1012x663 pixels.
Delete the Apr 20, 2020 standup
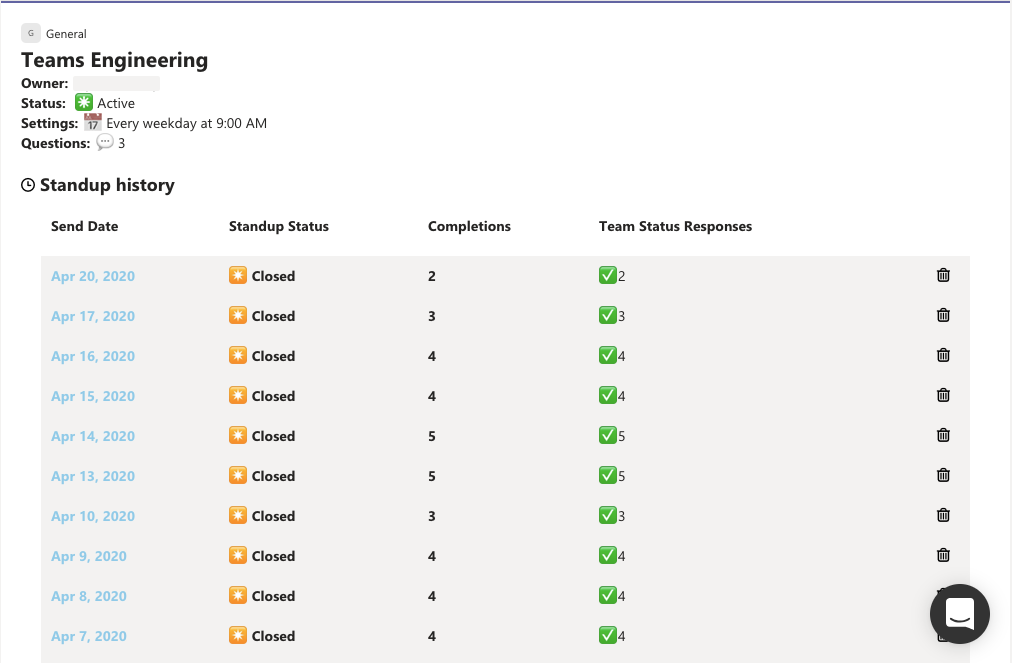click(943, 275)
